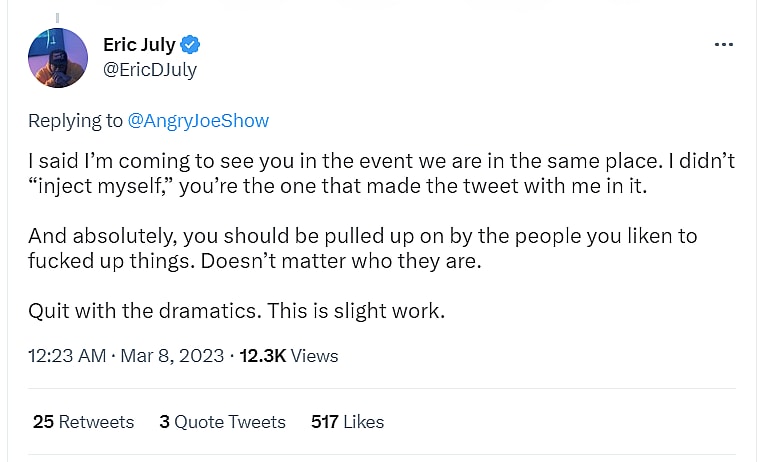Show the 3 Quote Tweets list
The width and height of the screenshot is (767, 462).
click(222, 422)
